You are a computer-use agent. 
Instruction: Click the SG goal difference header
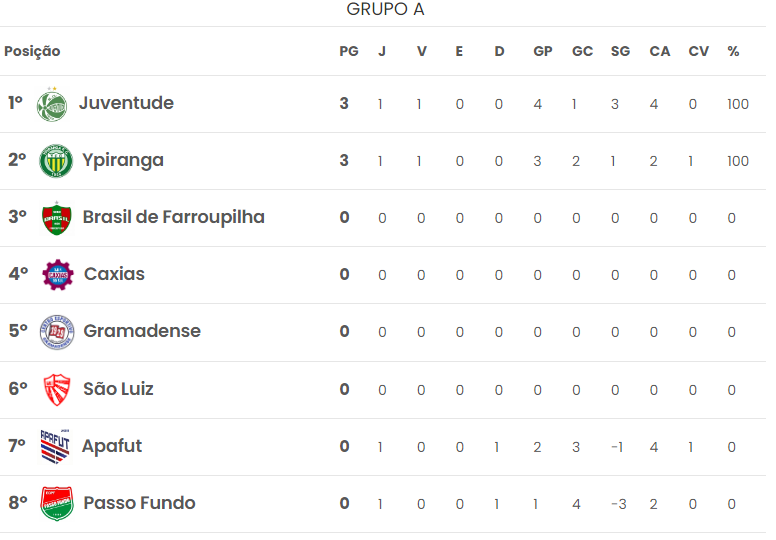(620, 51)
